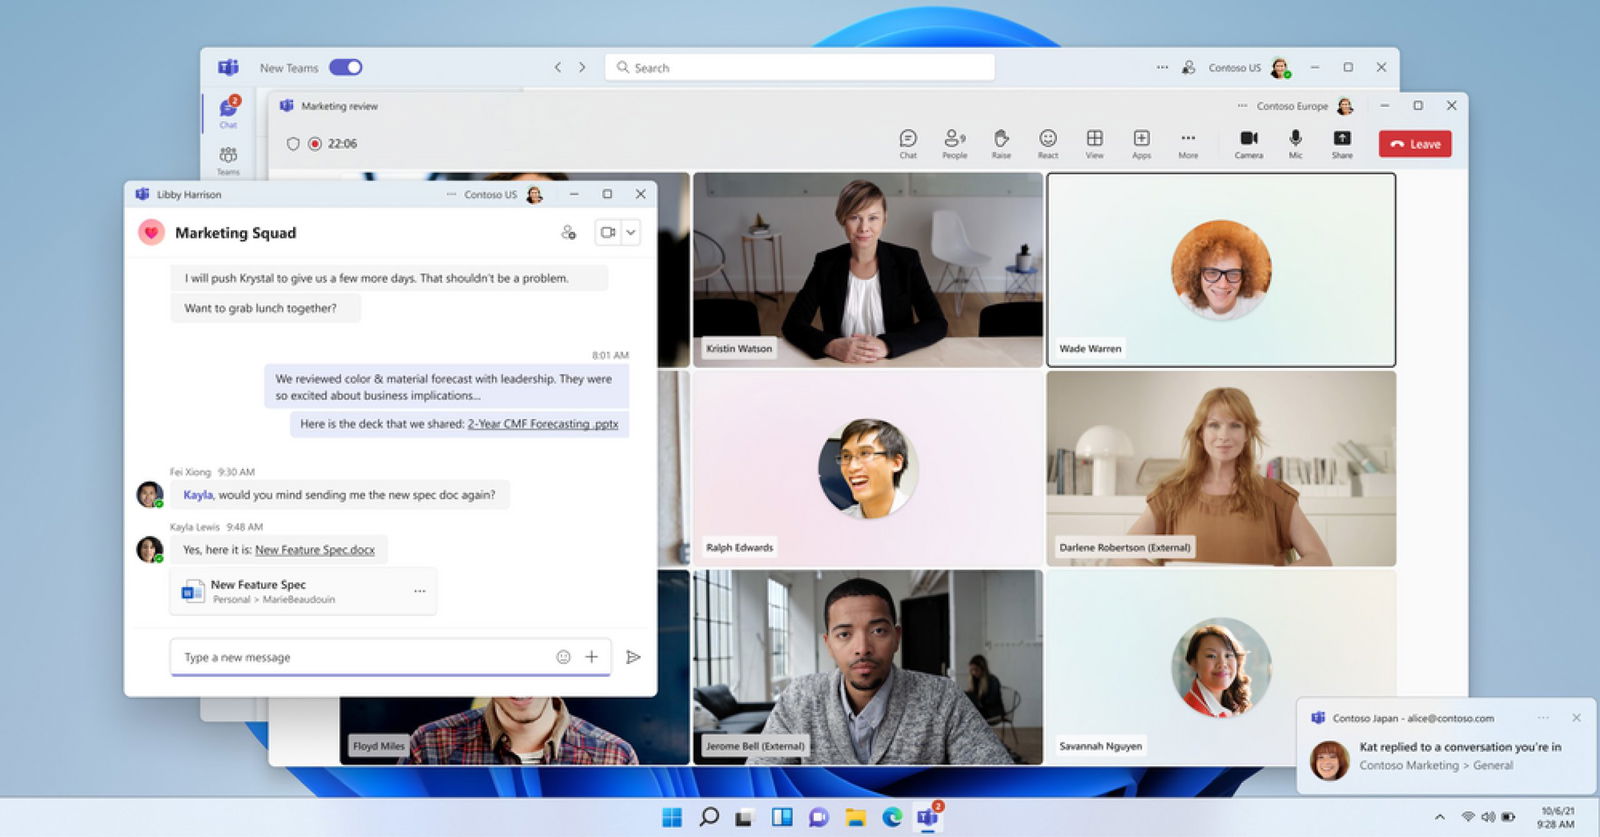The image size is (1600, 837).
Task: Open the People list in meeting
Action: (x=955, y=143)
